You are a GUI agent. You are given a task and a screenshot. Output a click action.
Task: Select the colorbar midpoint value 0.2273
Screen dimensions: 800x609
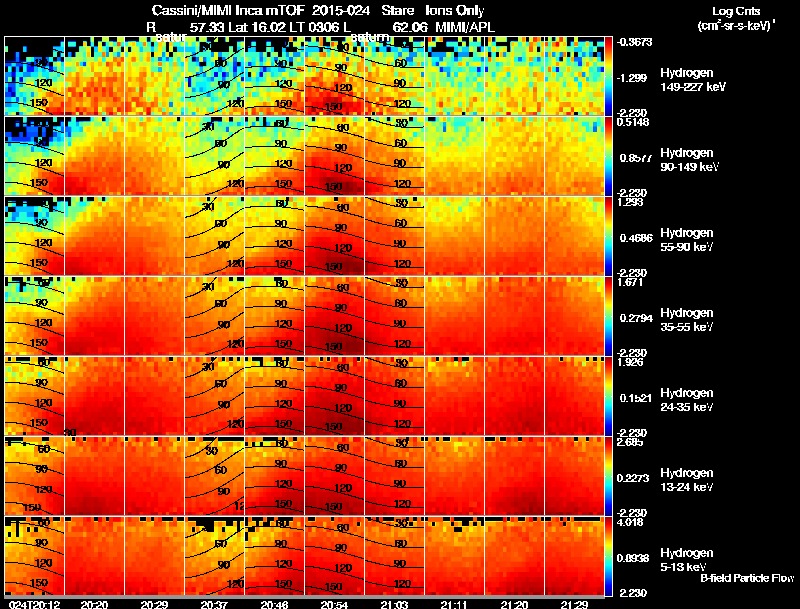click(x=633, y=478)
